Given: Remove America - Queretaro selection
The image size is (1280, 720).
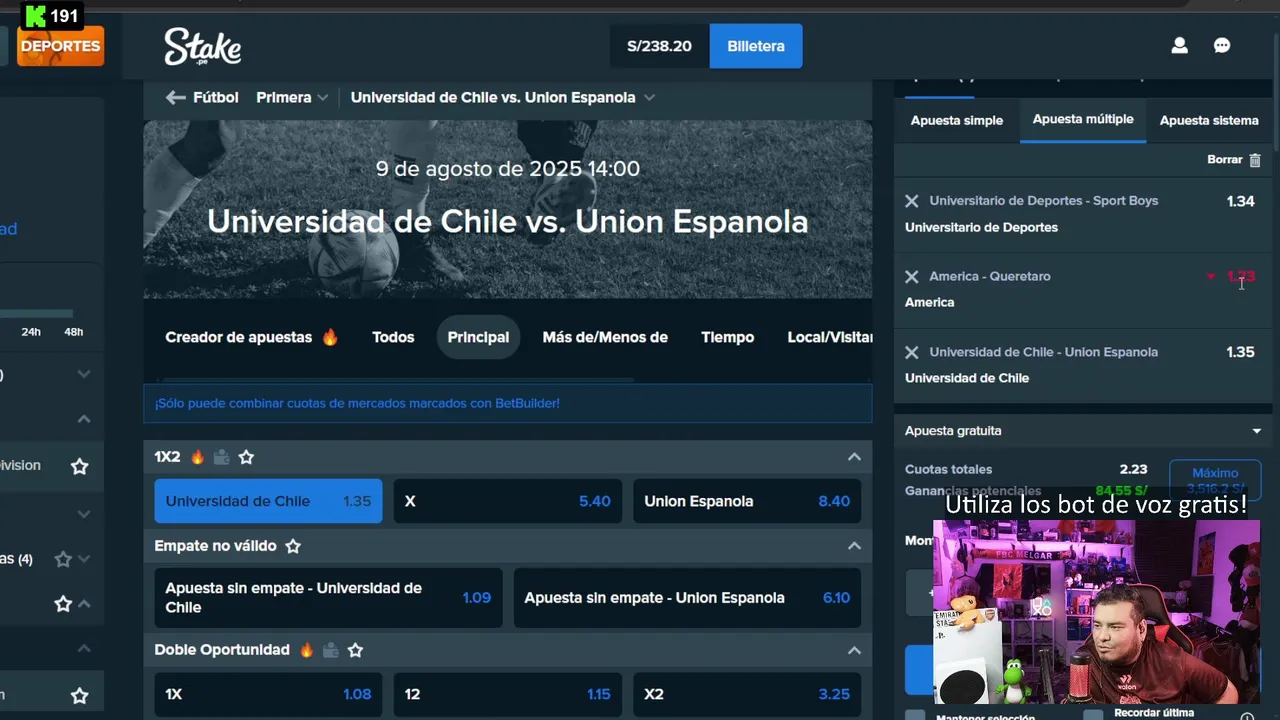Looking at the screenshot, I should (911, 277).
